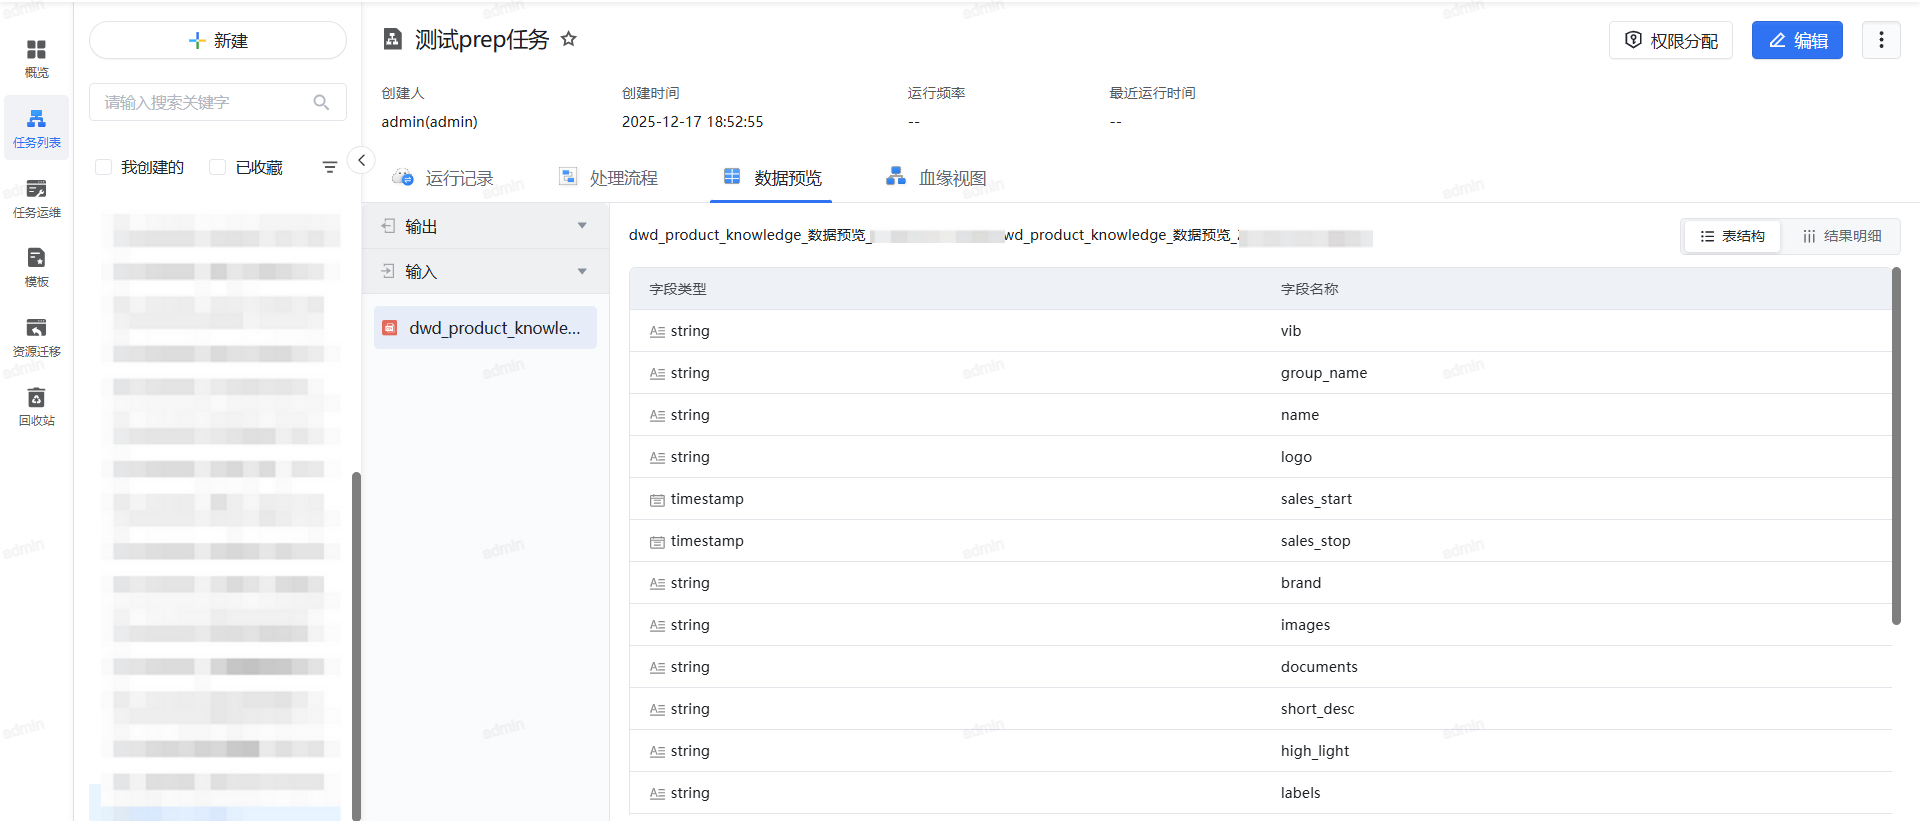This screenshot has width=1920, height=821.
Task: Switch to 结果明细 view
Action: tap(1842, 236)
